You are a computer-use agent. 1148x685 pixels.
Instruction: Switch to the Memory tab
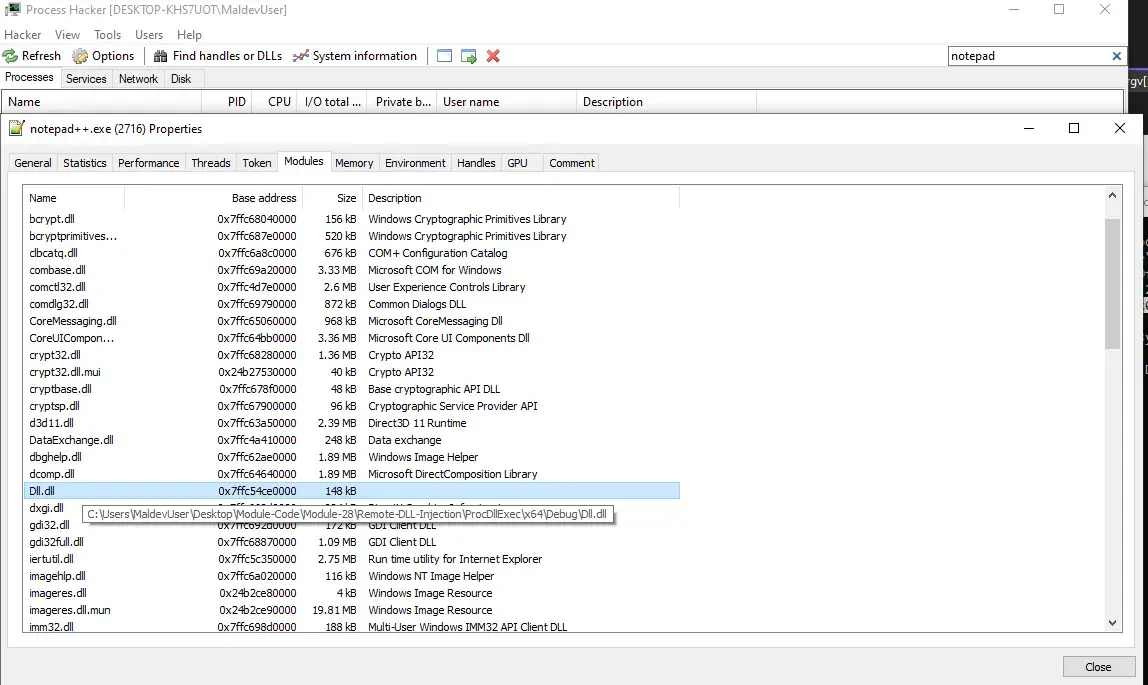[354, 163]
